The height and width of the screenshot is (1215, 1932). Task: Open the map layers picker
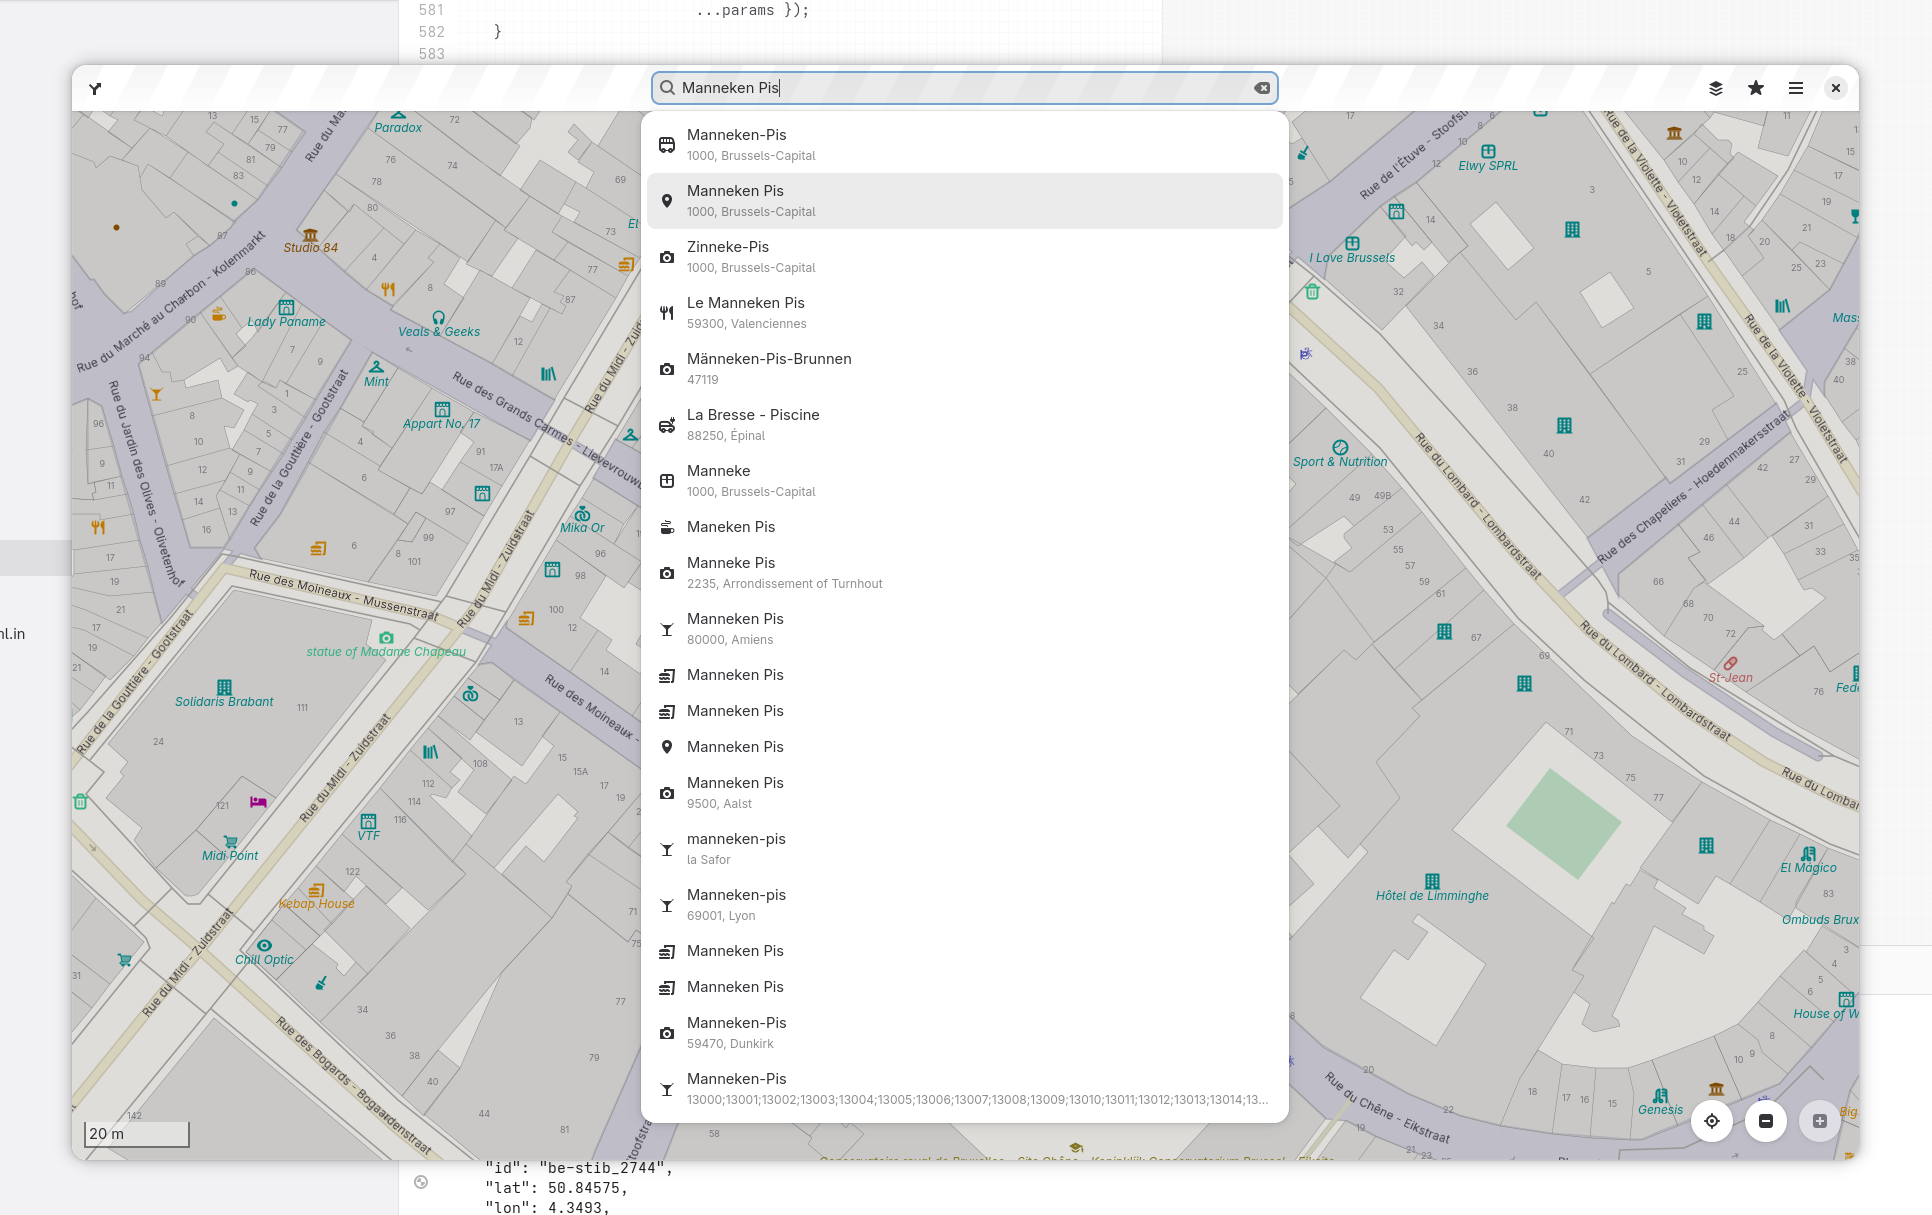[1716, 88]
